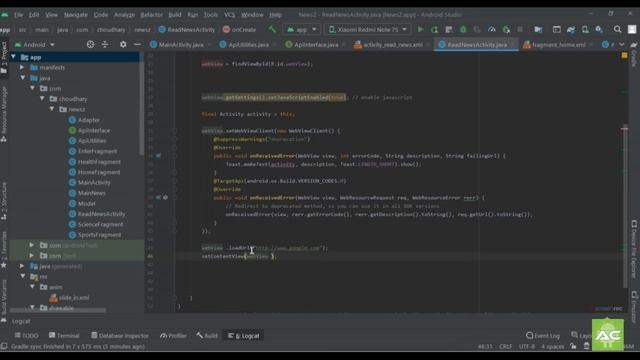Open the app run configuration dropdown

(x=302, y=29)
